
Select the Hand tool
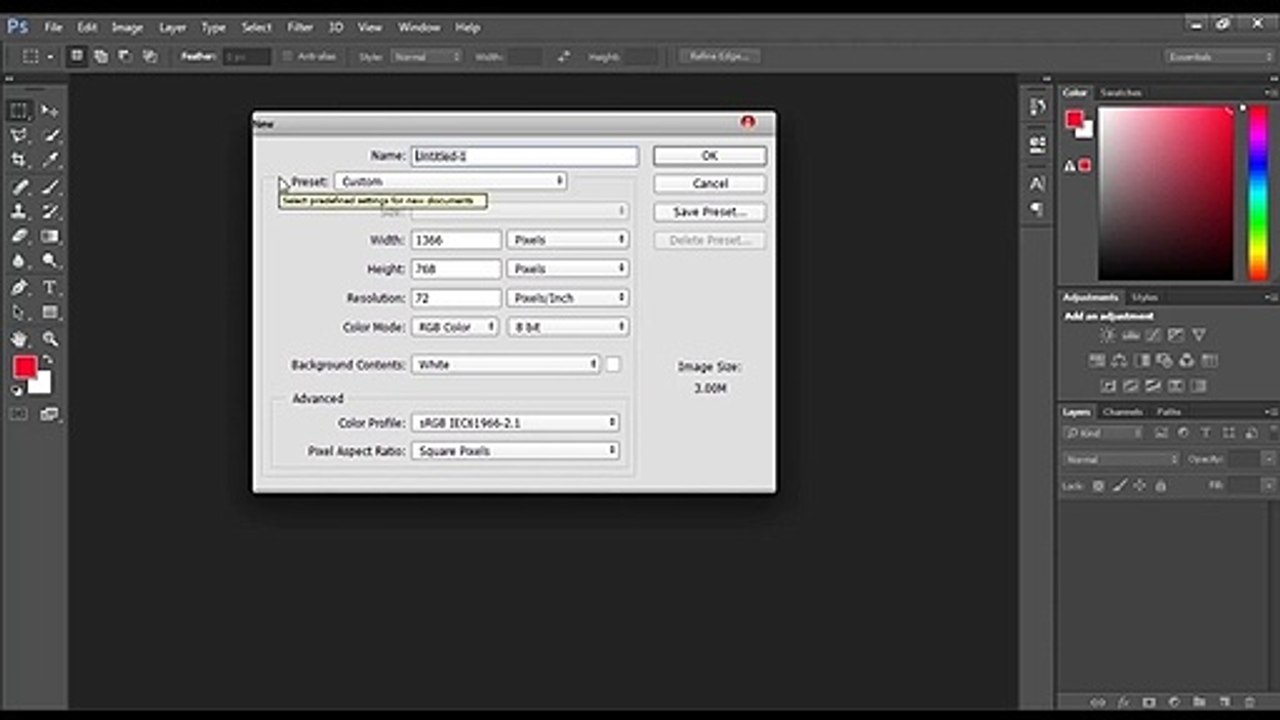(x=19, y=340)
